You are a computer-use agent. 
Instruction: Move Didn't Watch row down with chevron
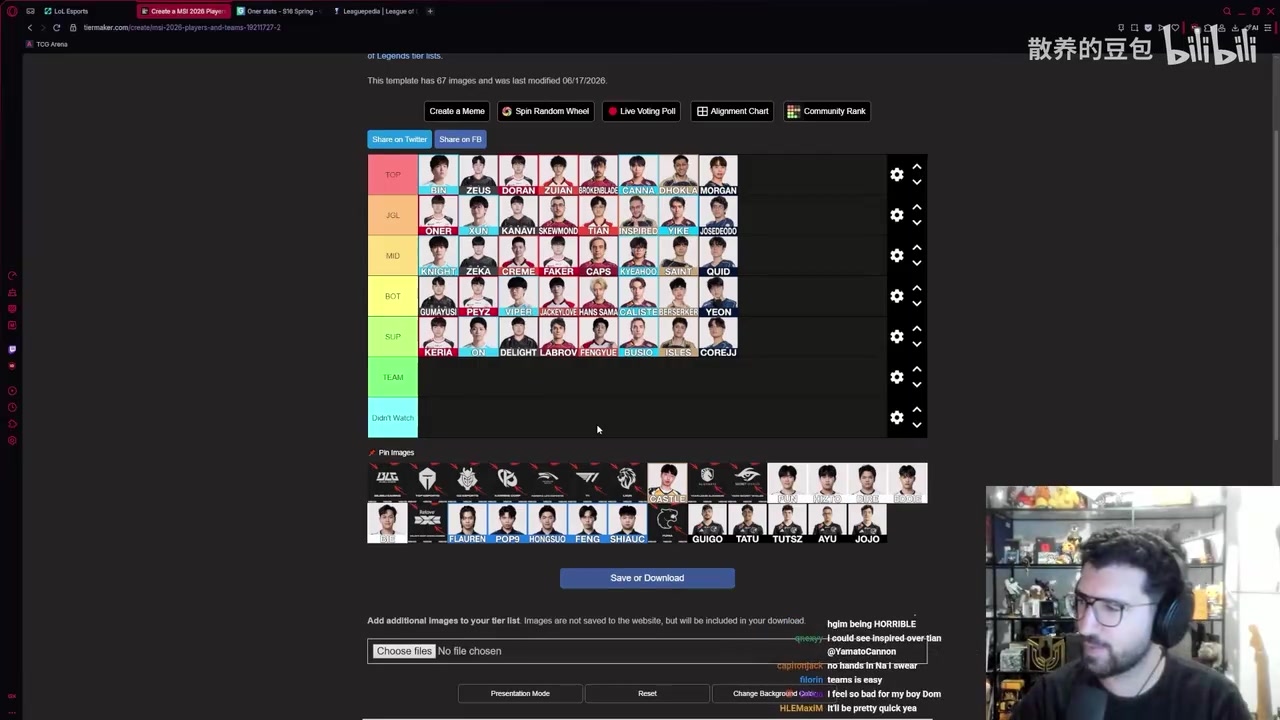[x=917, y=425]
